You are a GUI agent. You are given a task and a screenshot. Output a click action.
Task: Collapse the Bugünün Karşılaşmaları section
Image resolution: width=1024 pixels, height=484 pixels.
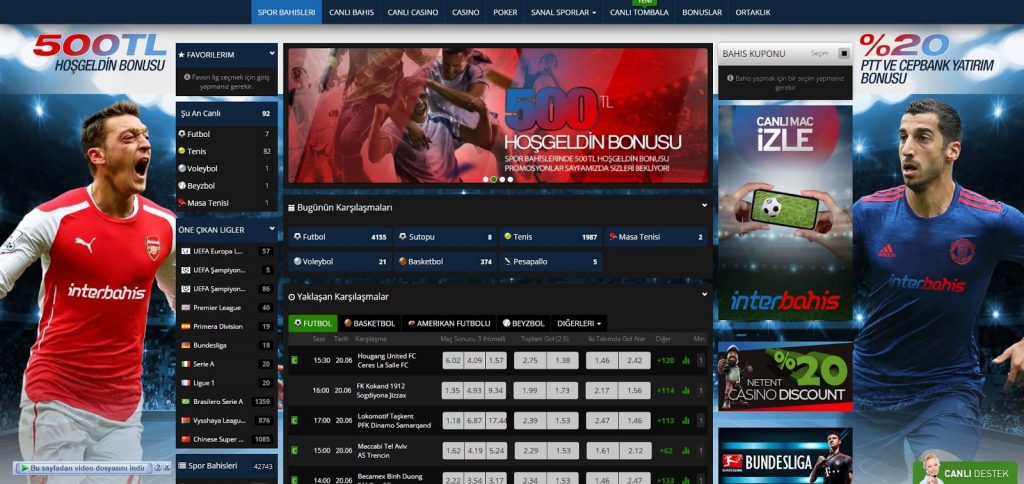pos(704,206)
